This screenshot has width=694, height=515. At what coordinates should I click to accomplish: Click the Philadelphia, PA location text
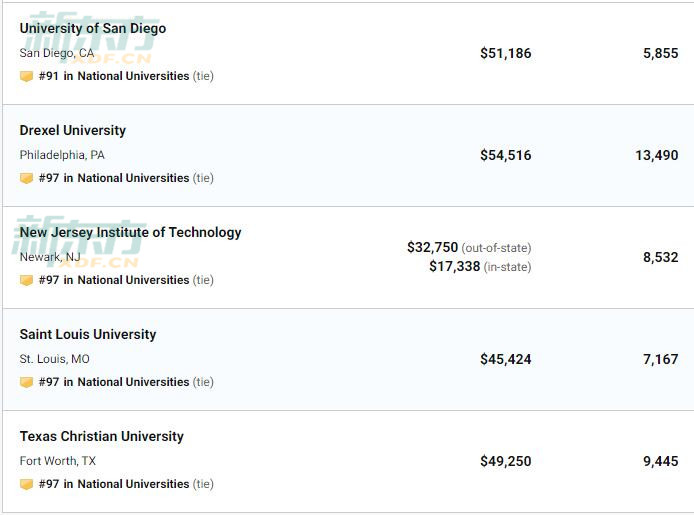pos(62,155)
